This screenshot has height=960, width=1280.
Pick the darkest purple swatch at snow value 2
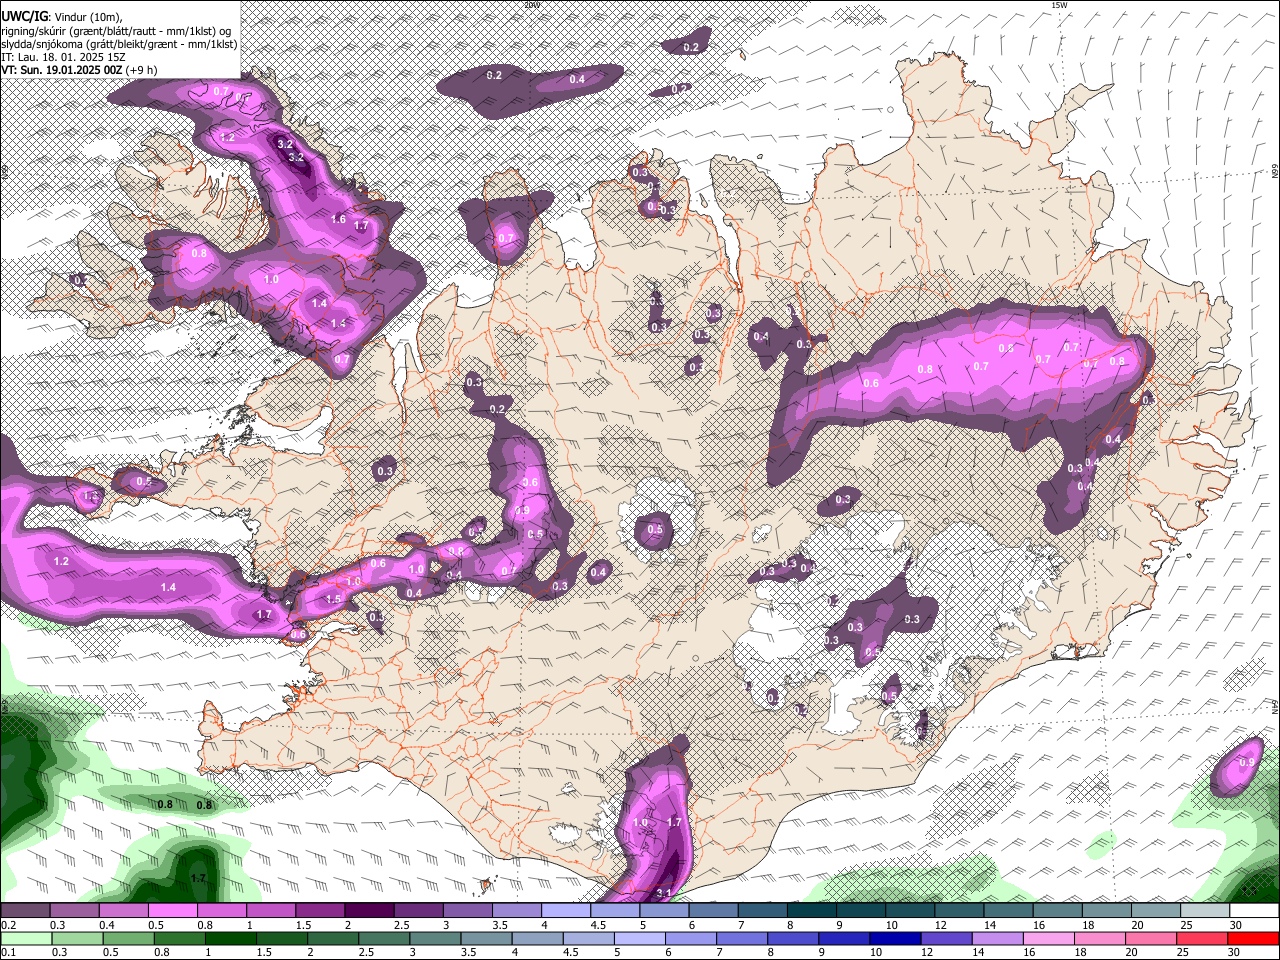tap(368, 910)
